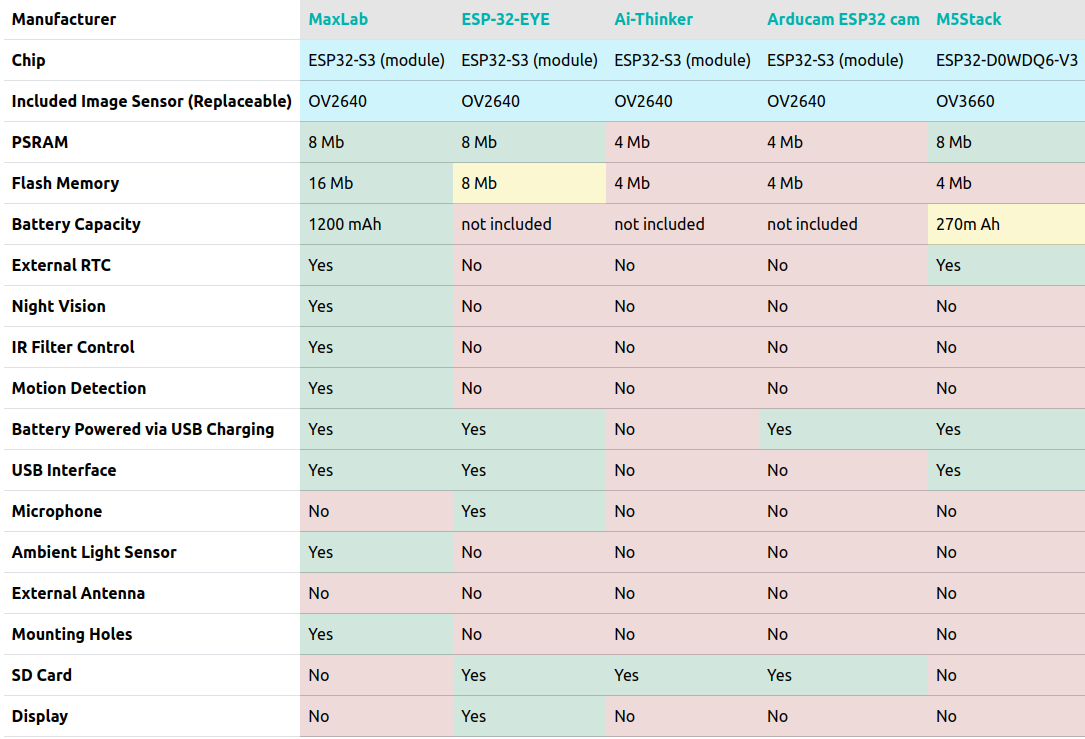Select Ai-Thinker's ESP32-S3 (module) chip cell
1085x739 pixels.
682,60
